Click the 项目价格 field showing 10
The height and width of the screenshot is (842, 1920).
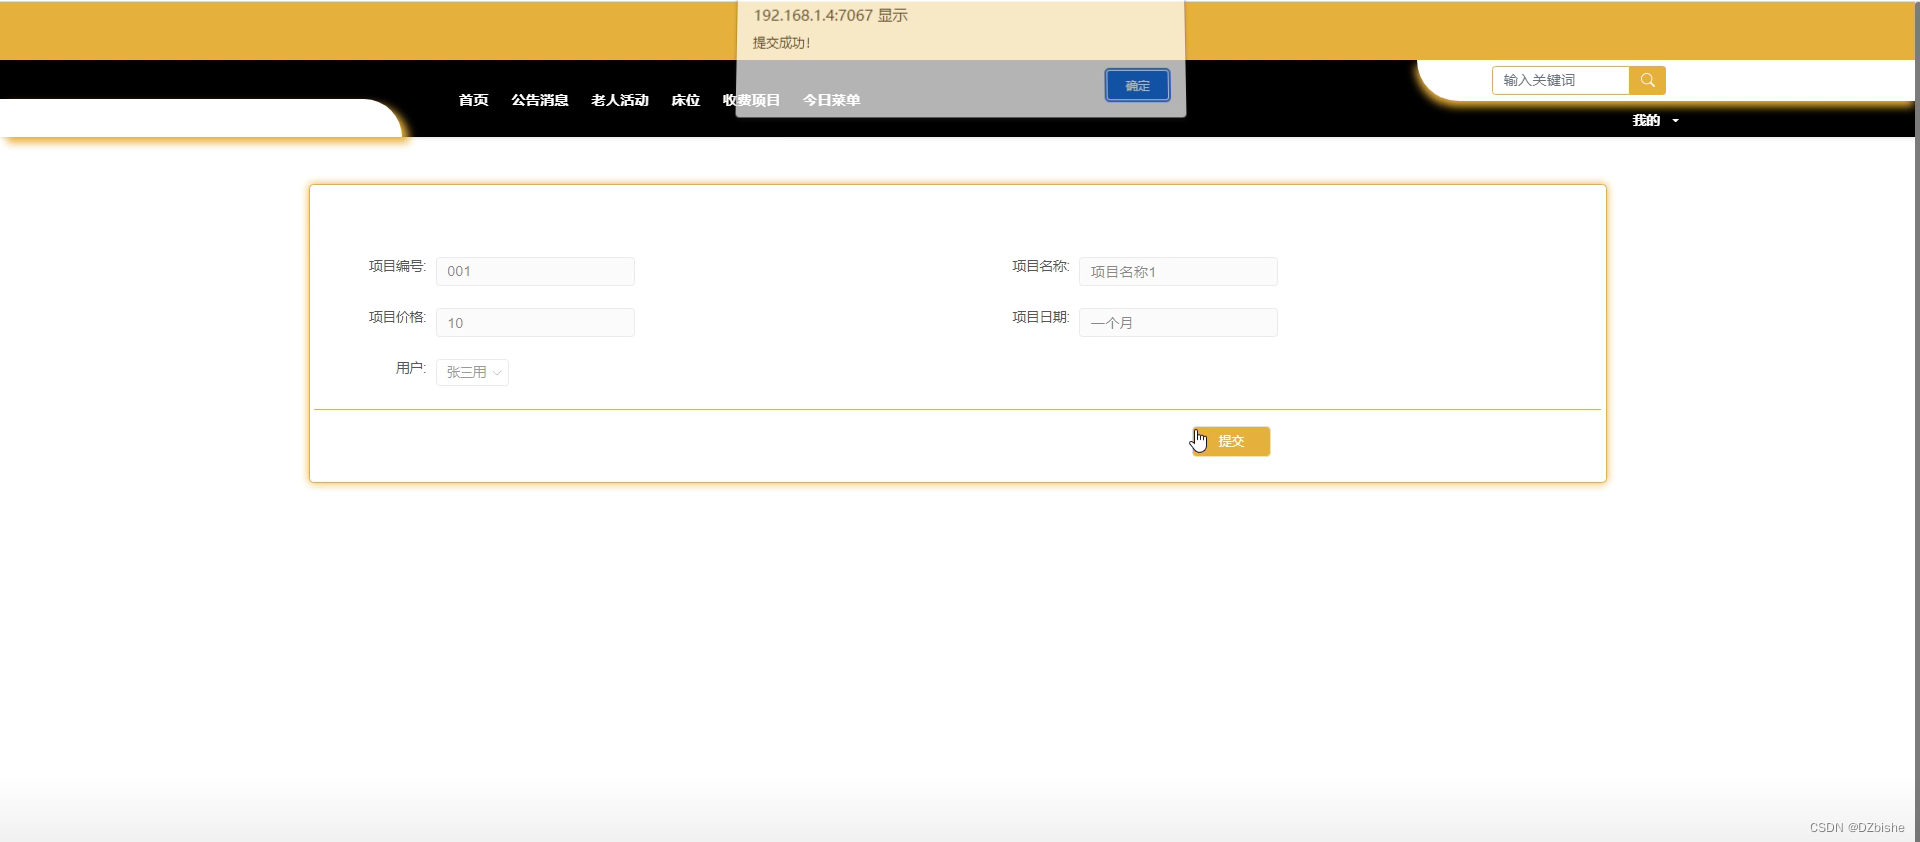pyautogui.click(x=535, y=322)
